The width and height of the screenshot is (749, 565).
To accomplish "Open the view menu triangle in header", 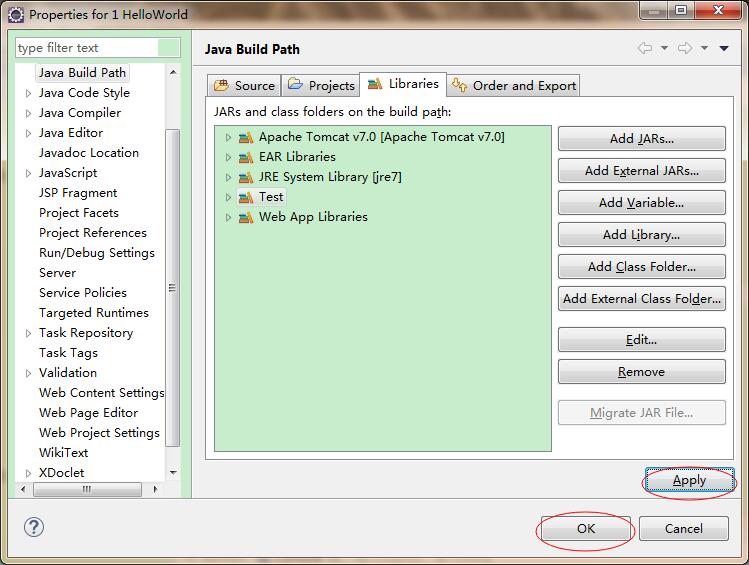I will tap(724, 48).
